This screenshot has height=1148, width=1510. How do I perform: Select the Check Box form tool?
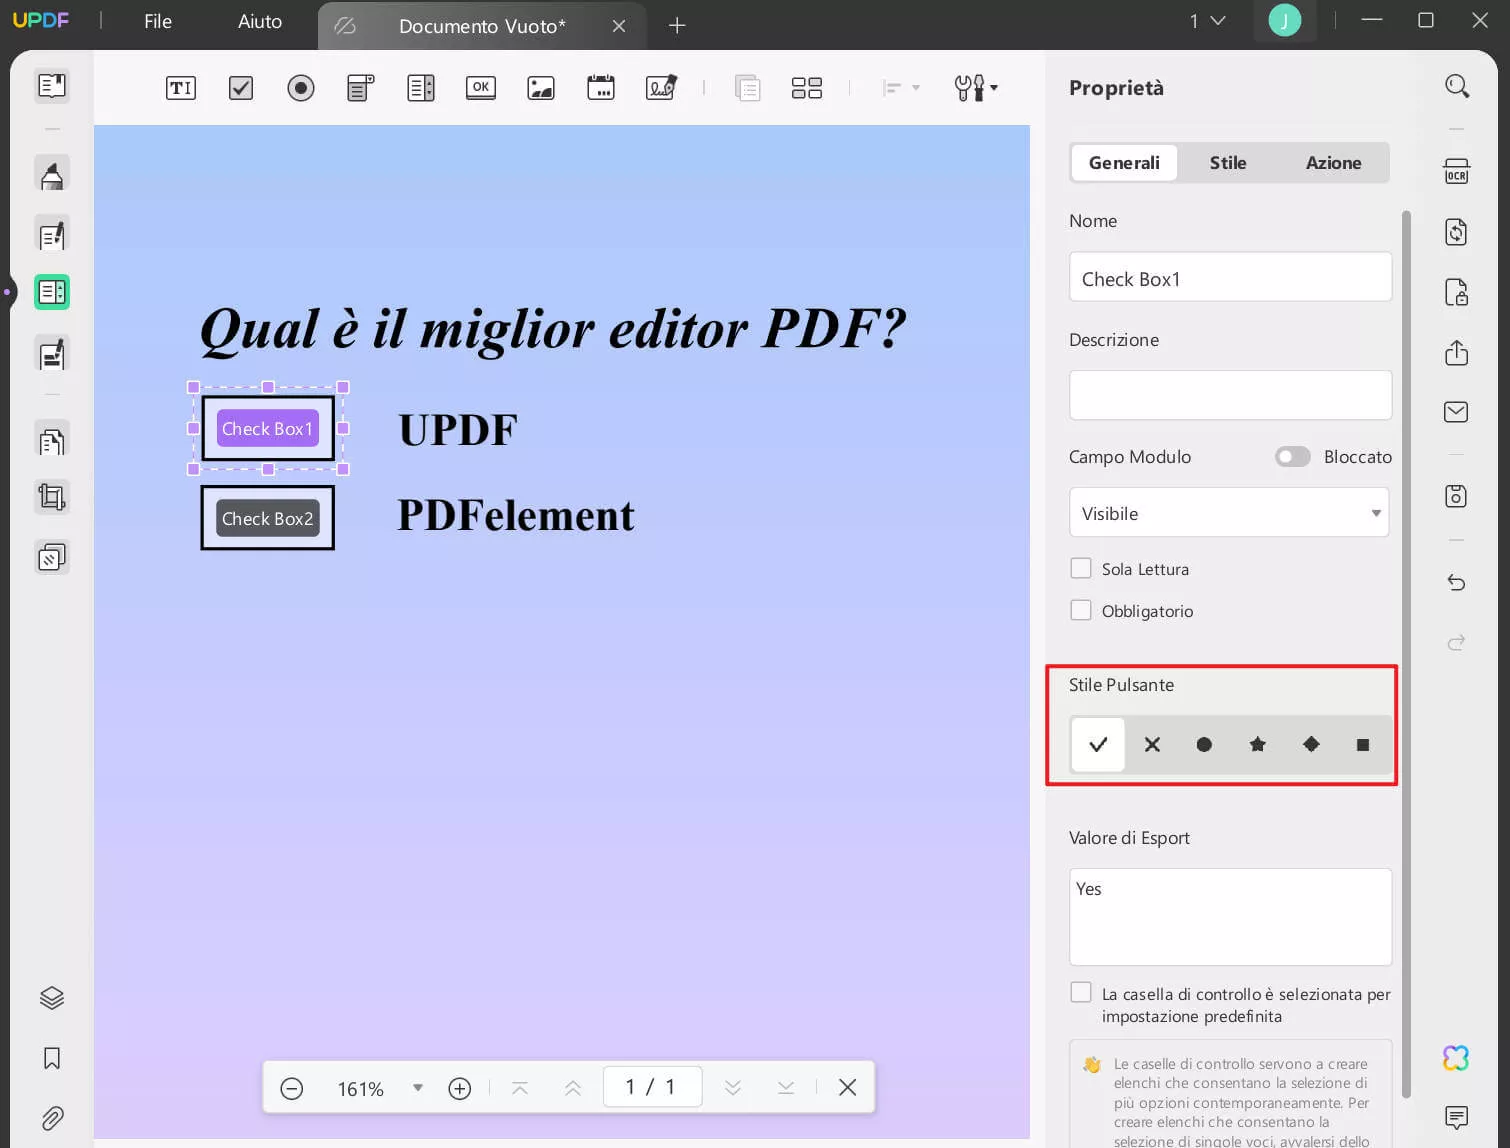pyautogui.click(x=241, y=88)
